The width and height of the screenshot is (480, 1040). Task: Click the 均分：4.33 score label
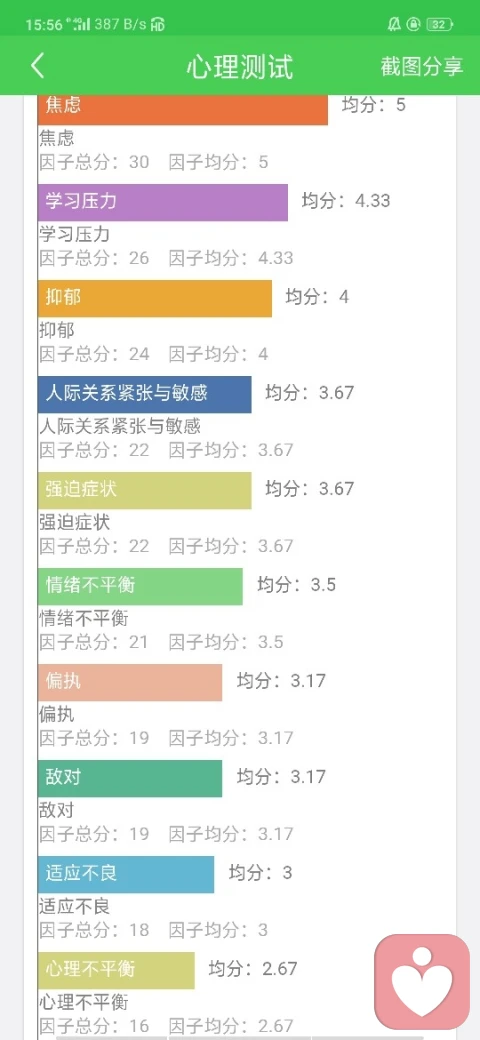point(346,200)
